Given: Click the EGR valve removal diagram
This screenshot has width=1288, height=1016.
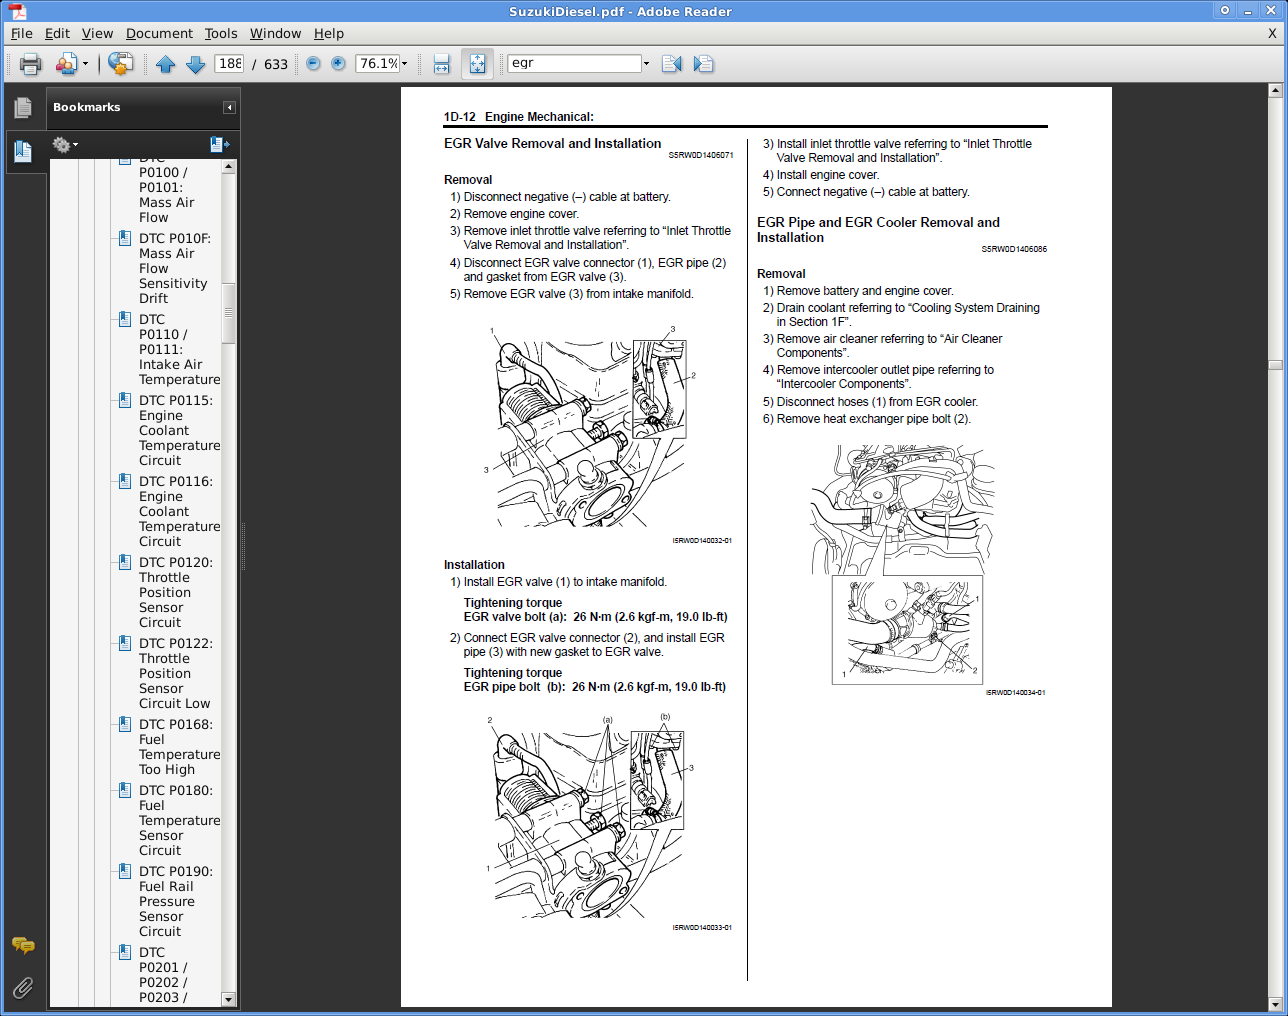Looking at the screenshot, I should tap(592, 427).
